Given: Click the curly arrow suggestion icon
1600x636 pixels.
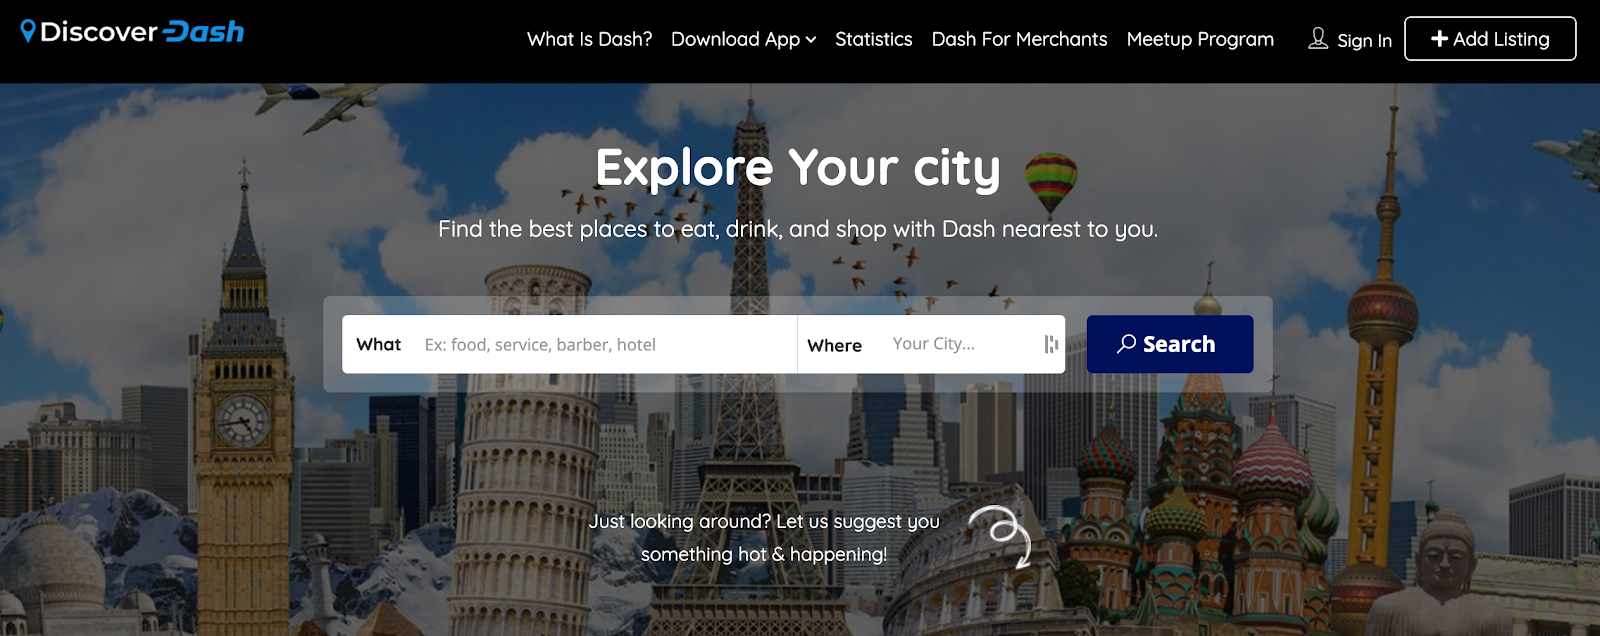Looking at the screenshot, I should point(1001,536).
